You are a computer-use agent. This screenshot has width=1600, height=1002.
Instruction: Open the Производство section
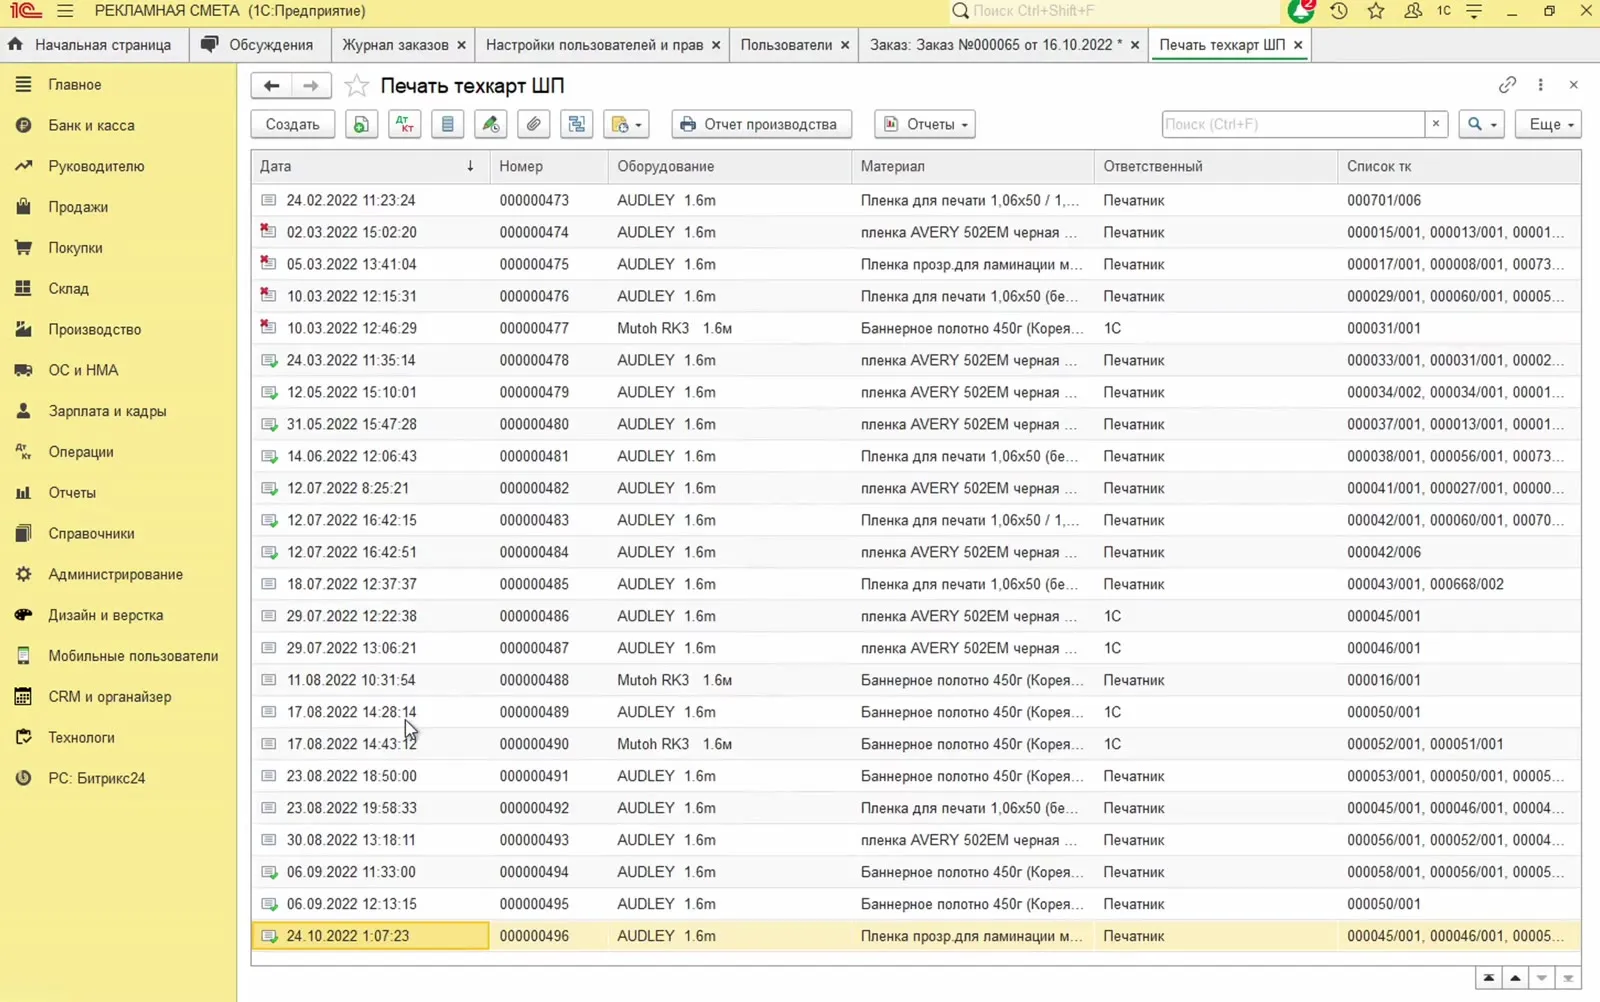tap(94, 329)
